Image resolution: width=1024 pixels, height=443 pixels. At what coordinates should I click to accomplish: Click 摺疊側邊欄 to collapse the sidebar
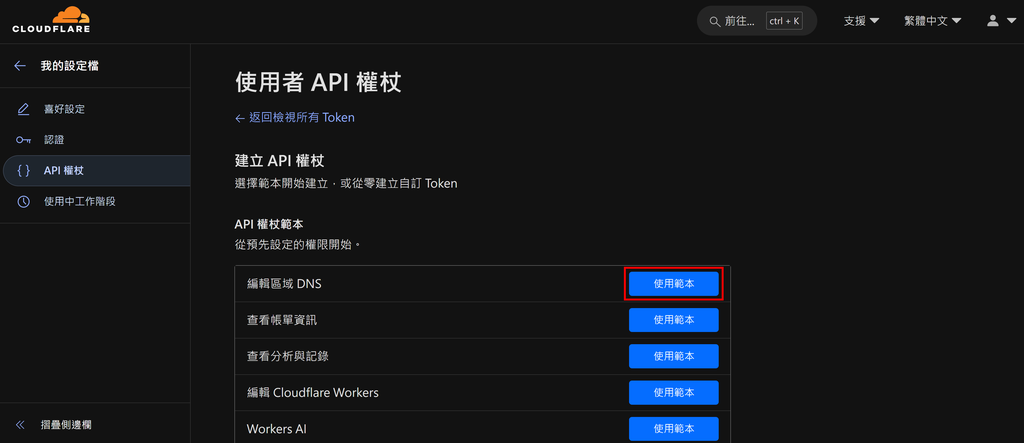66,425
